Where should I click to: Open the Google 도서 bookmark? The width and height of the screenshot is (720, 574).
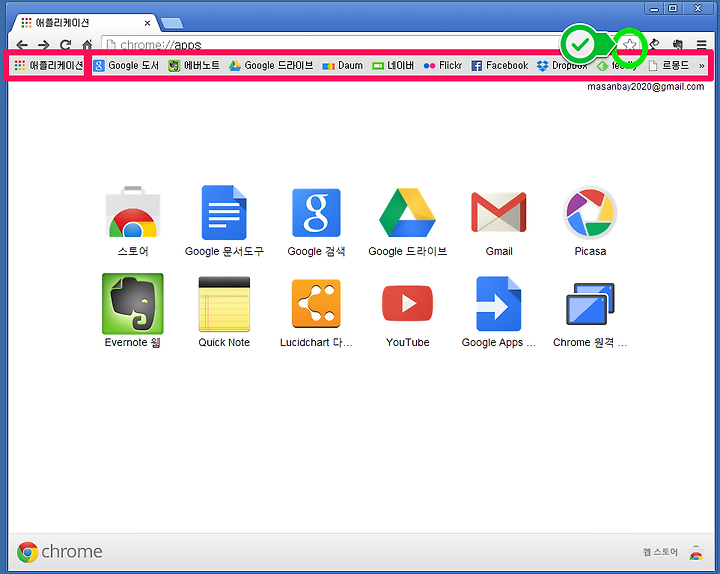(126, 66)
